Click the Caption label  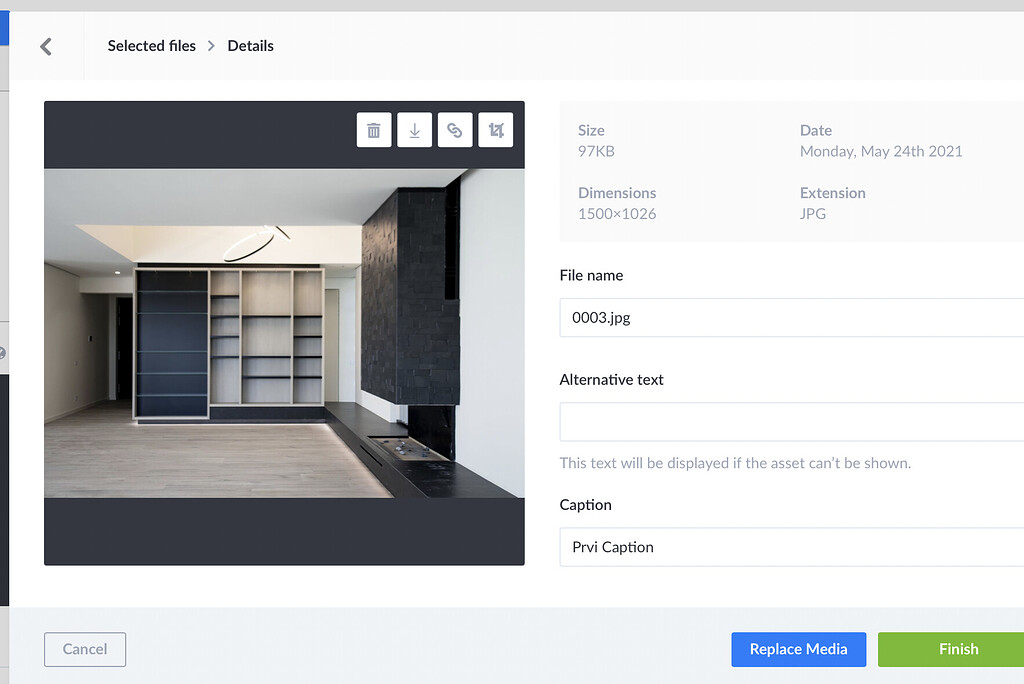(586, 505)
